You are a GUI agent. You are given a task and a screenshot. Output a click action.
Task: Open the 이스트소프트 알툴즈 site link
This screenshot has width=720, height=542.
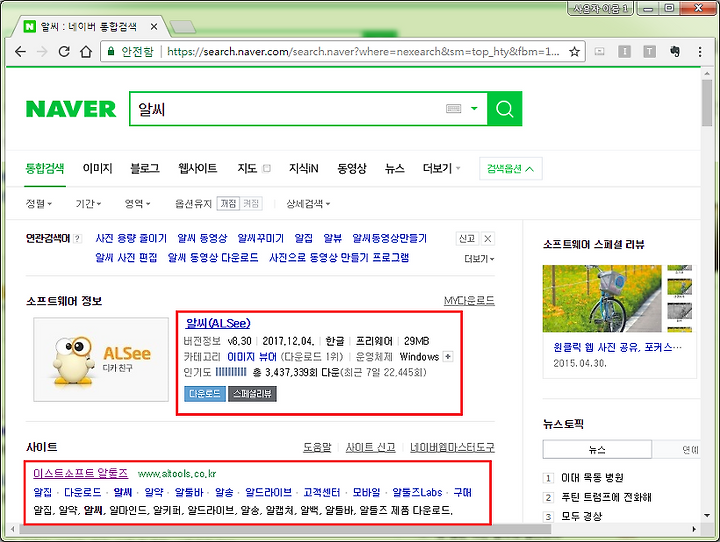(80, 473)
